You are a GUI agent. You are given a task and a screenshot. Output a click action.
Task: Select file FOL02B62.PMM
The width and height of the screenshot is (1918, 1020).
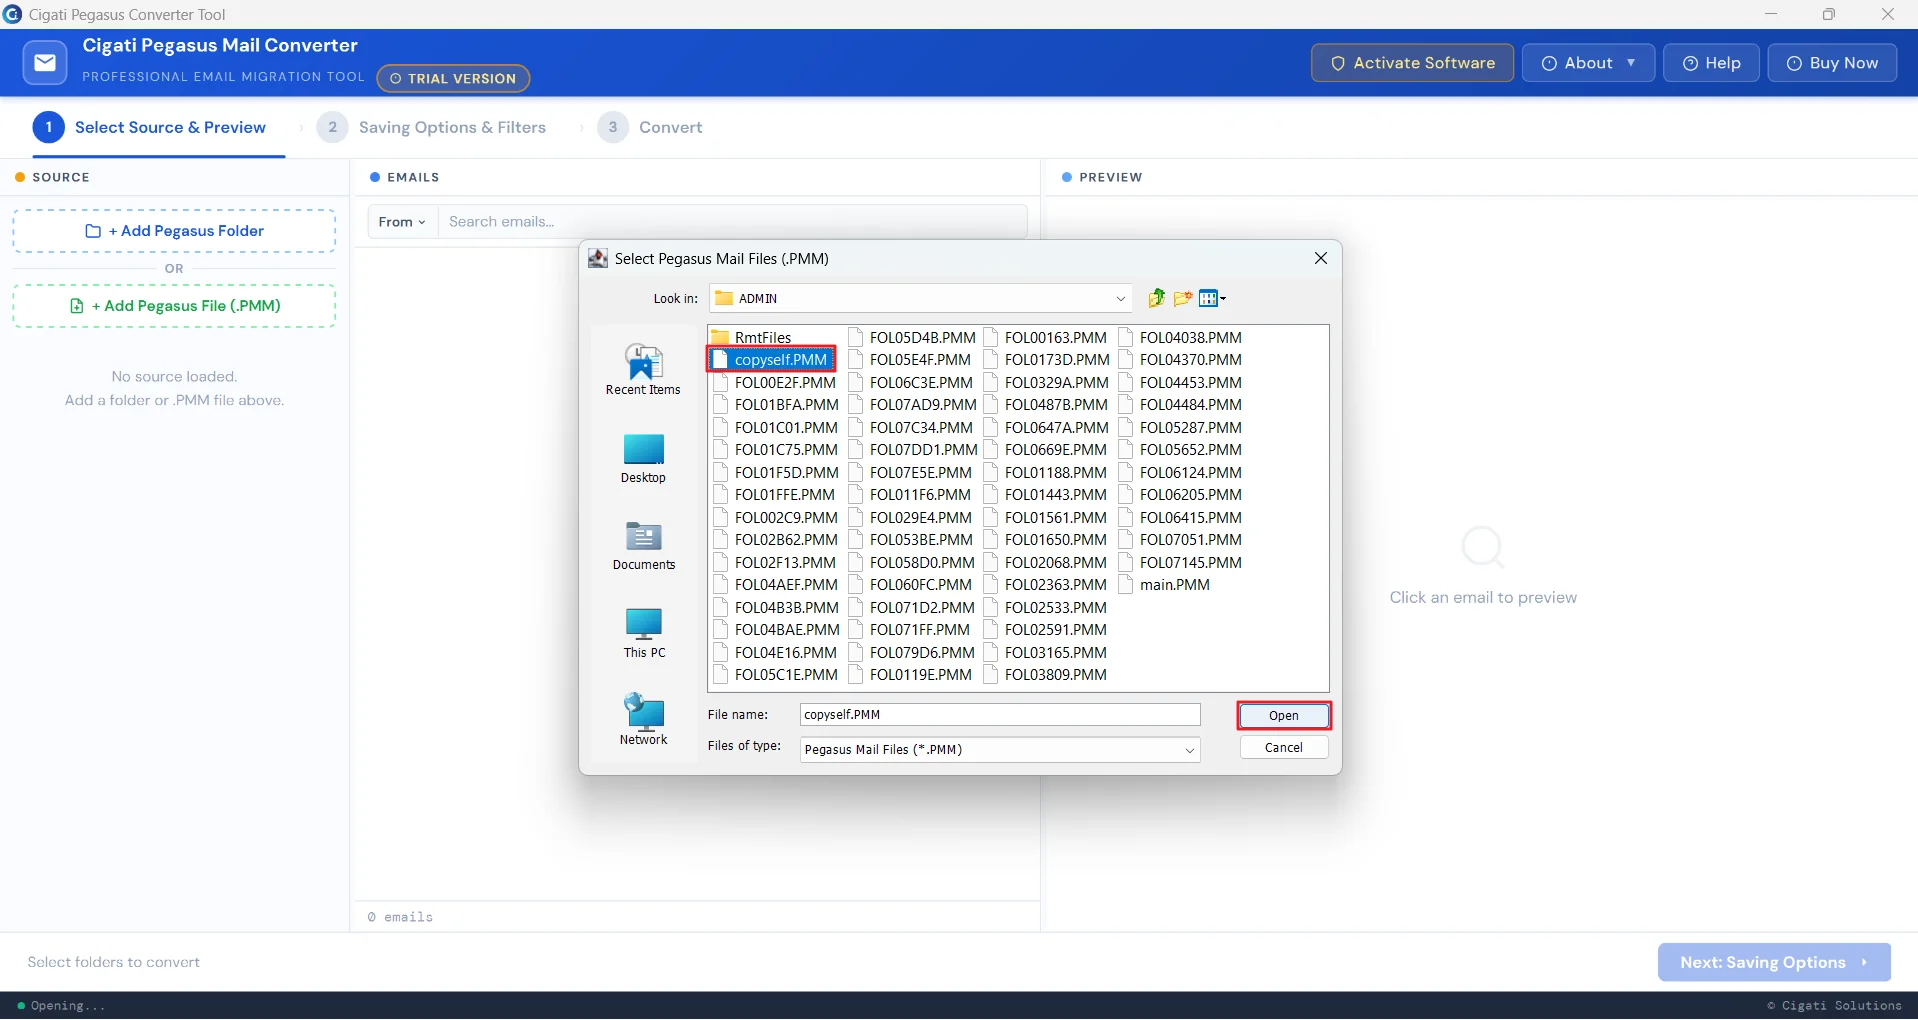[776, 540]
